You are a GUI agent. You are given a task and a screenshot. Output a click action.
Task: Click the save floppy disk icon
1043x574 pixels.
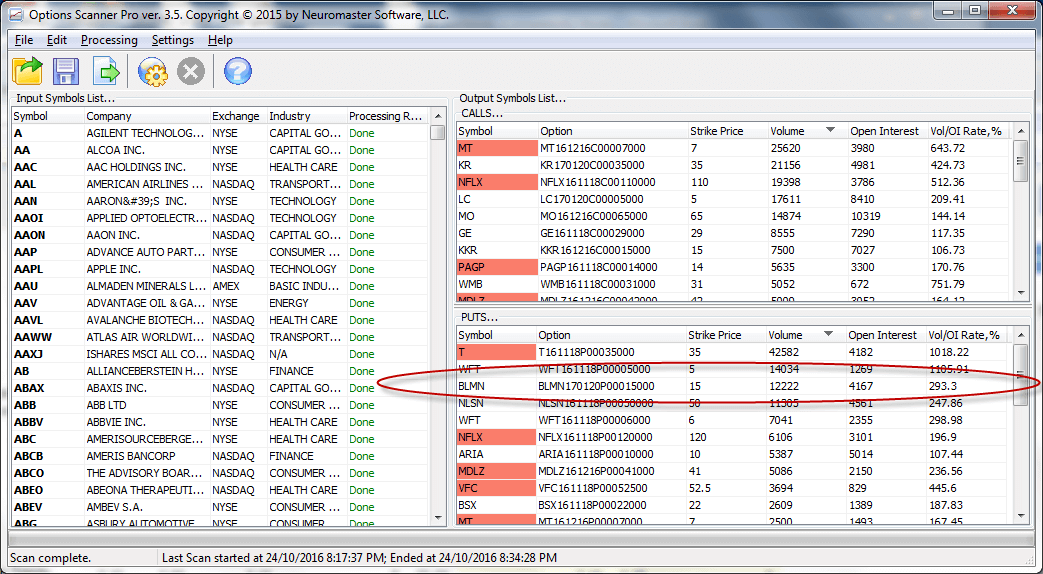click(66, 71)
